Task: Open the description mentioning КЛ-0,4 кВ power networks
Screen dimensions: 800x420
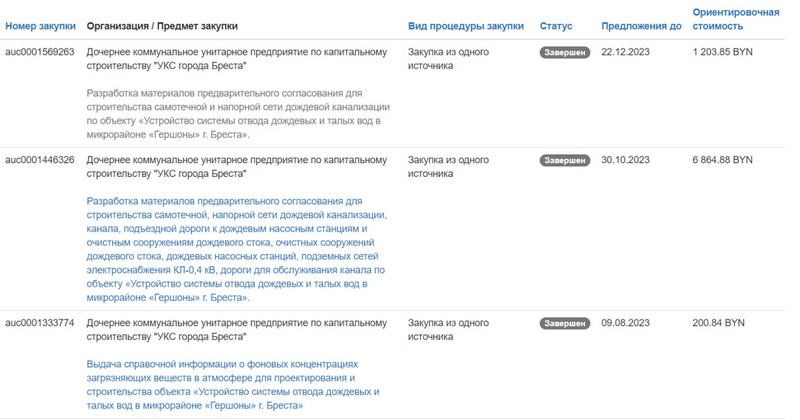Action: pos(238,256)
